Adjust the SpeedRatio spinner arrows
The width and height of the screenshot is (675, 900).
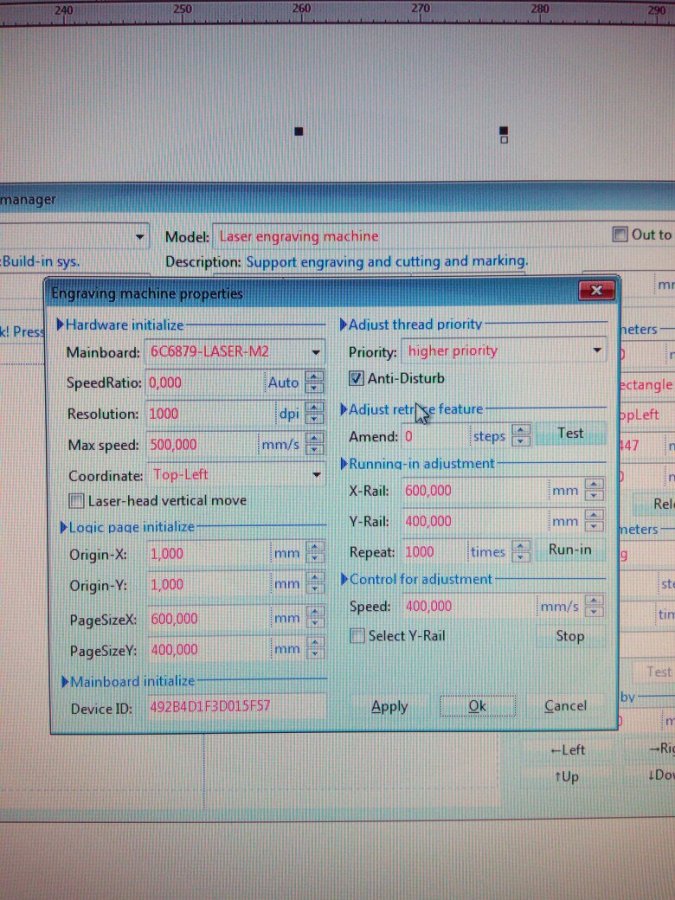(x=315, y=383)
